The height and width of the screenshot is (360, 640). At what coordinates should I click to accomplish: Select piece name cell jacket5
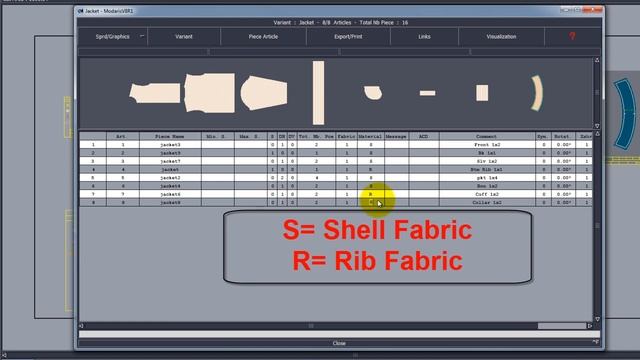[x=170, y=153]
